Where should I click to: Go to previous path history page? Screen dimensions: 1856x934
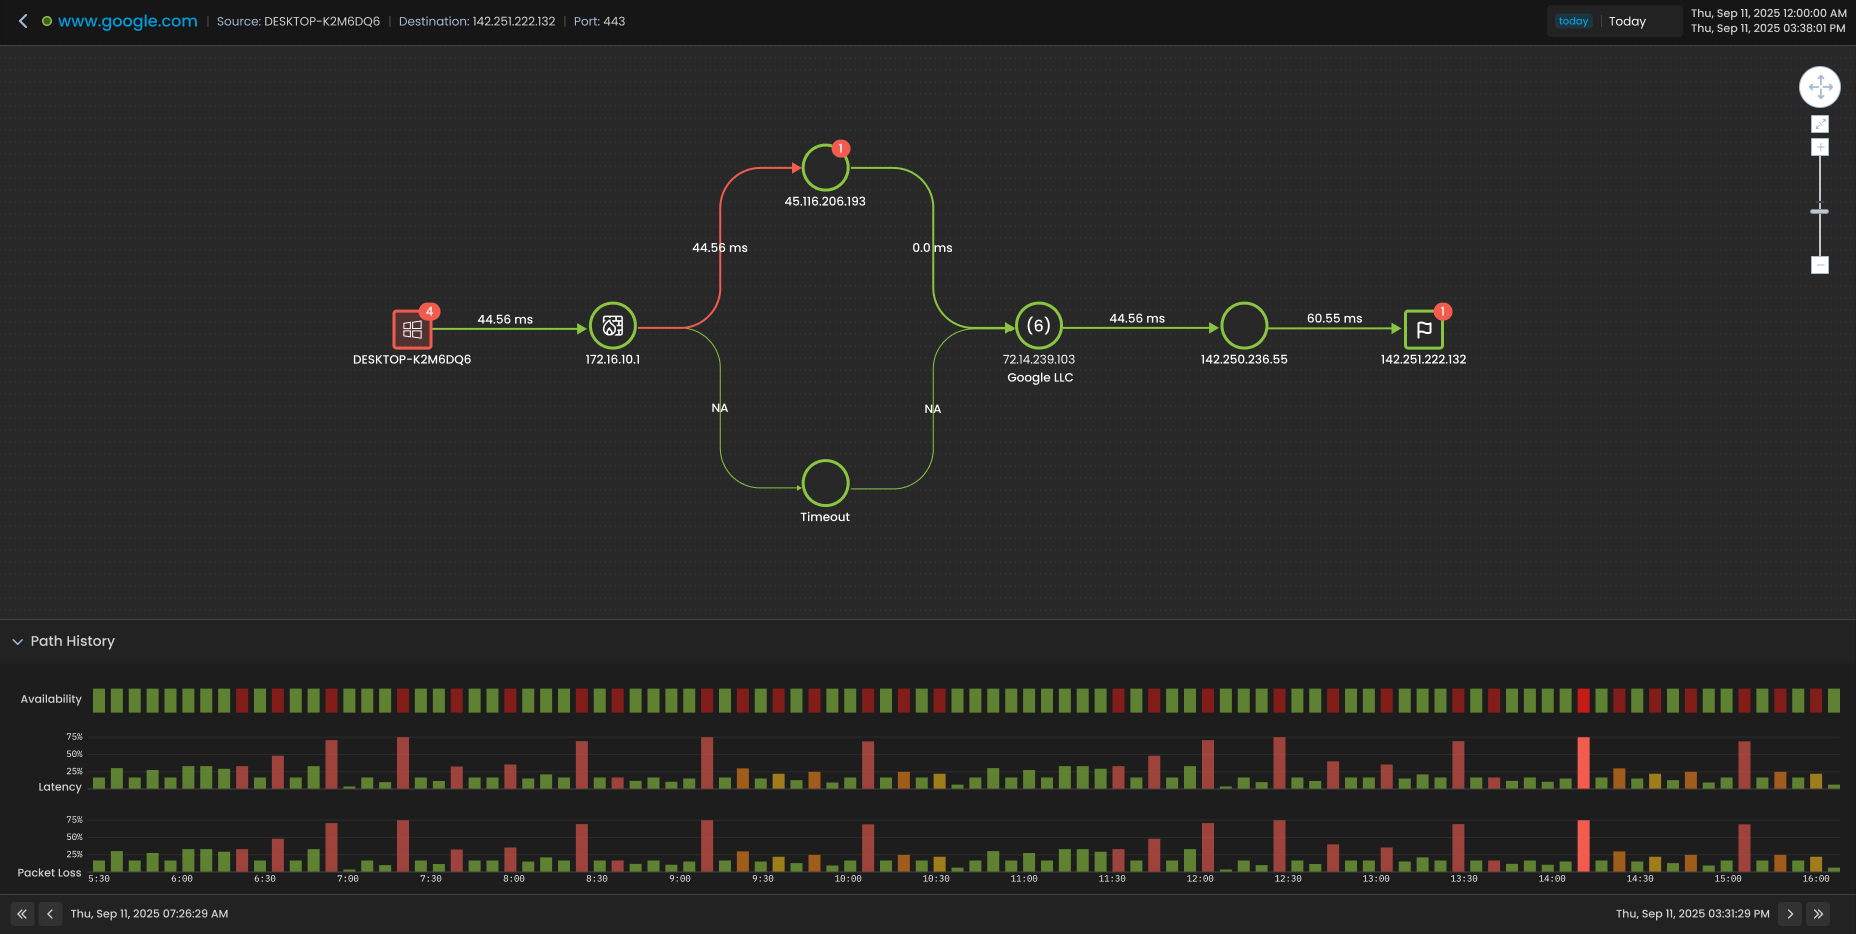click(x=50, y=914)
